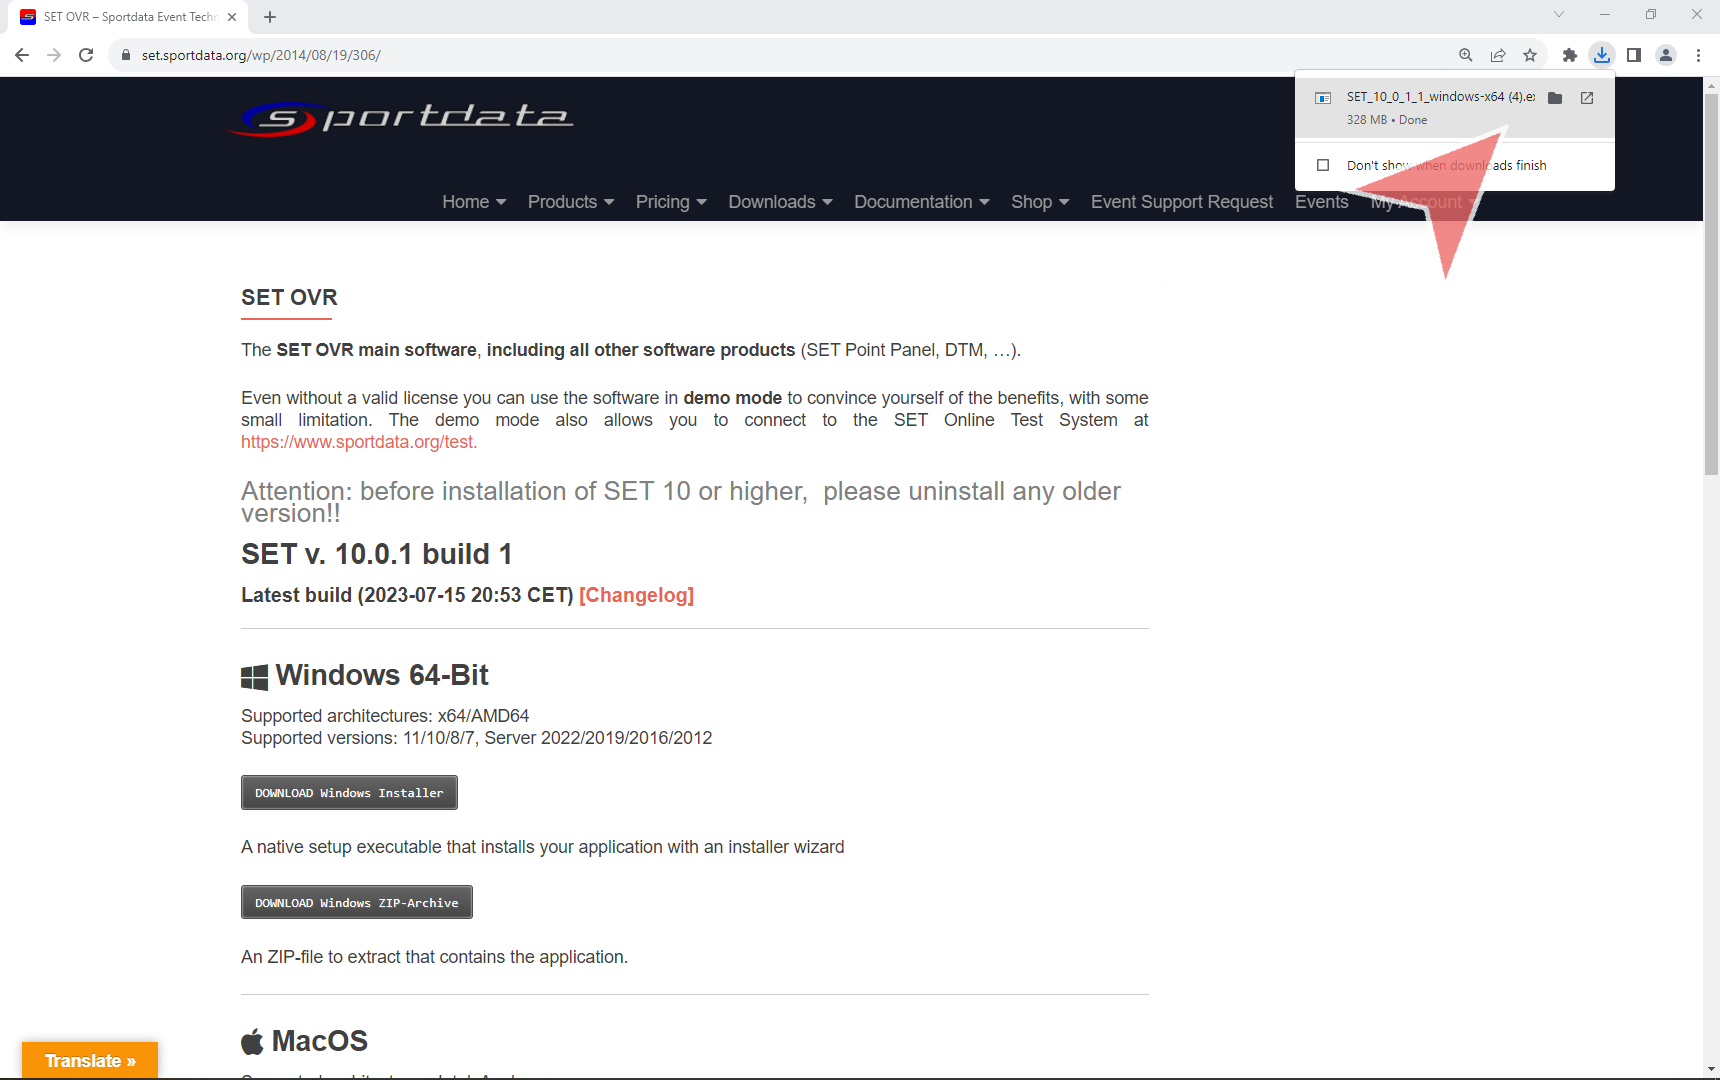Open a new browser tab

(x=270, y=17)
